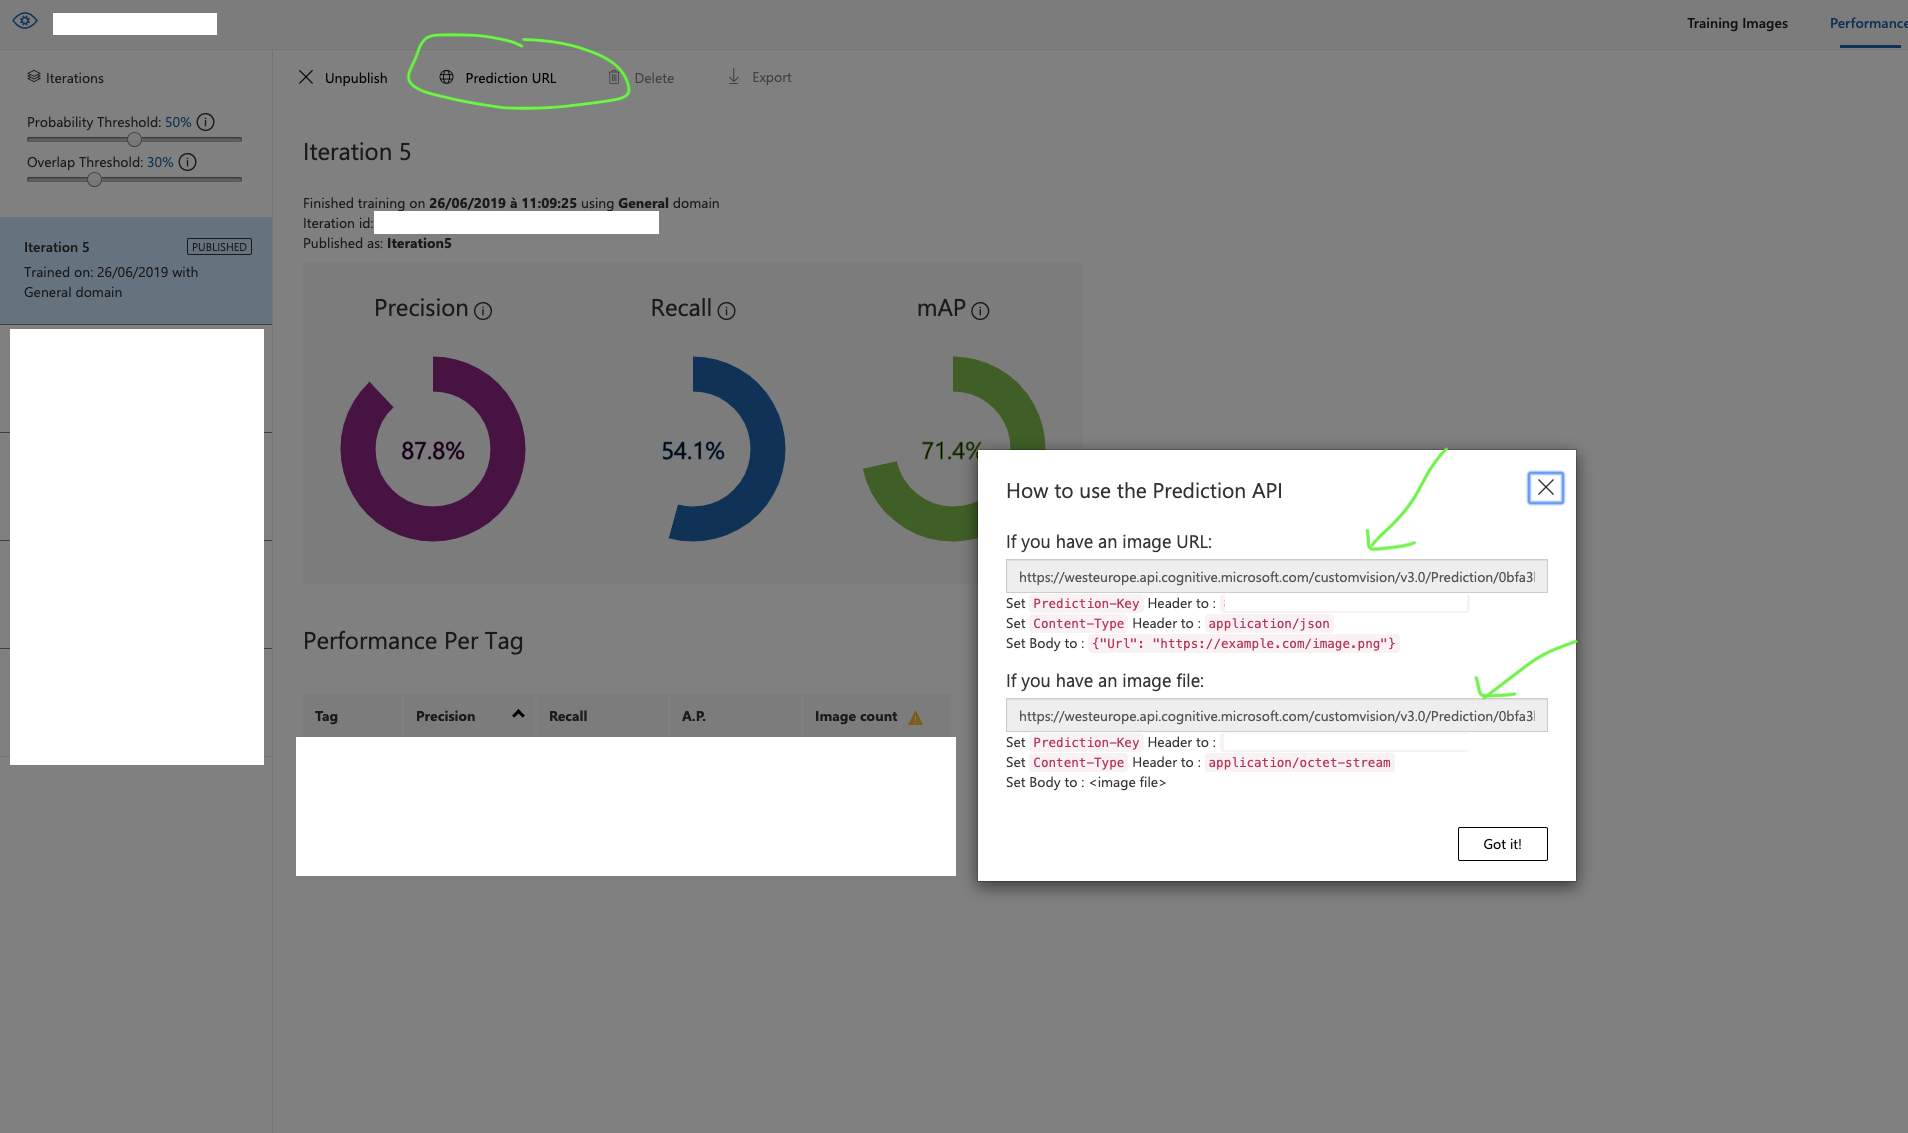Select the image URL prediction endpoint field
Screen dimensions: 1908x1133
(x=1276, y=577)
